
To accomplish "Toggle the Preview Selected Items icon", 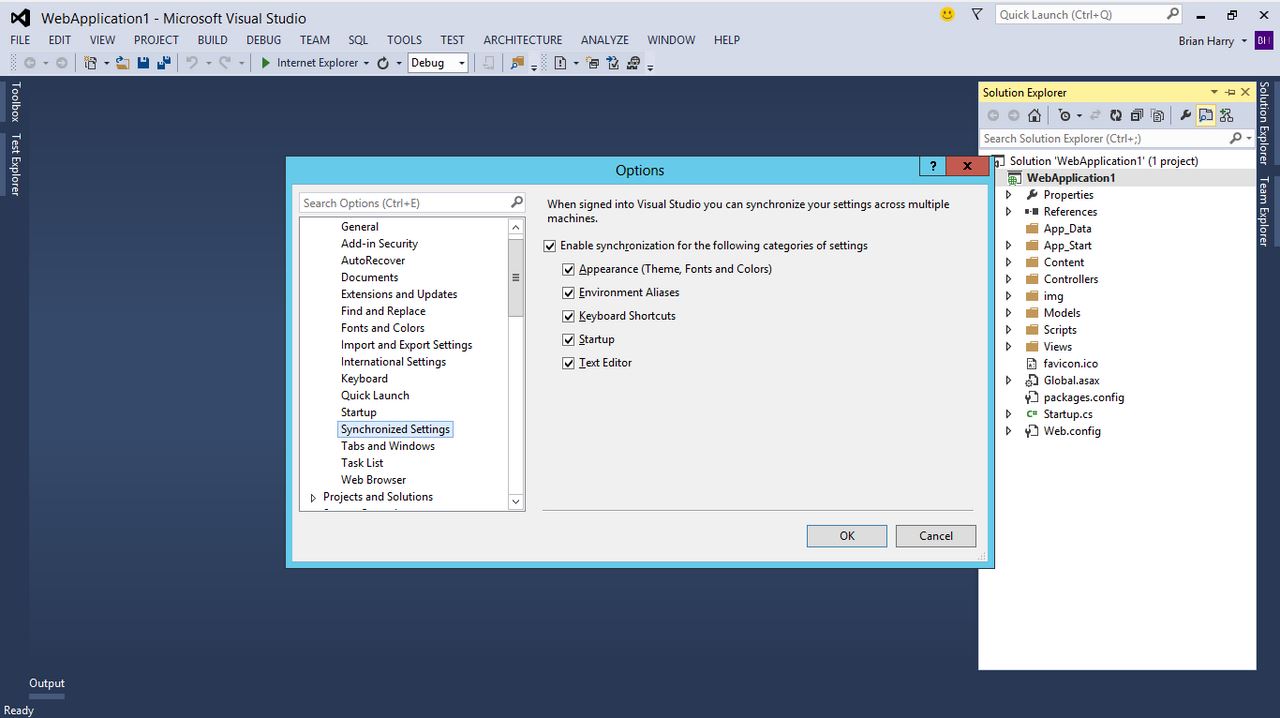I will coord(1206,116).
